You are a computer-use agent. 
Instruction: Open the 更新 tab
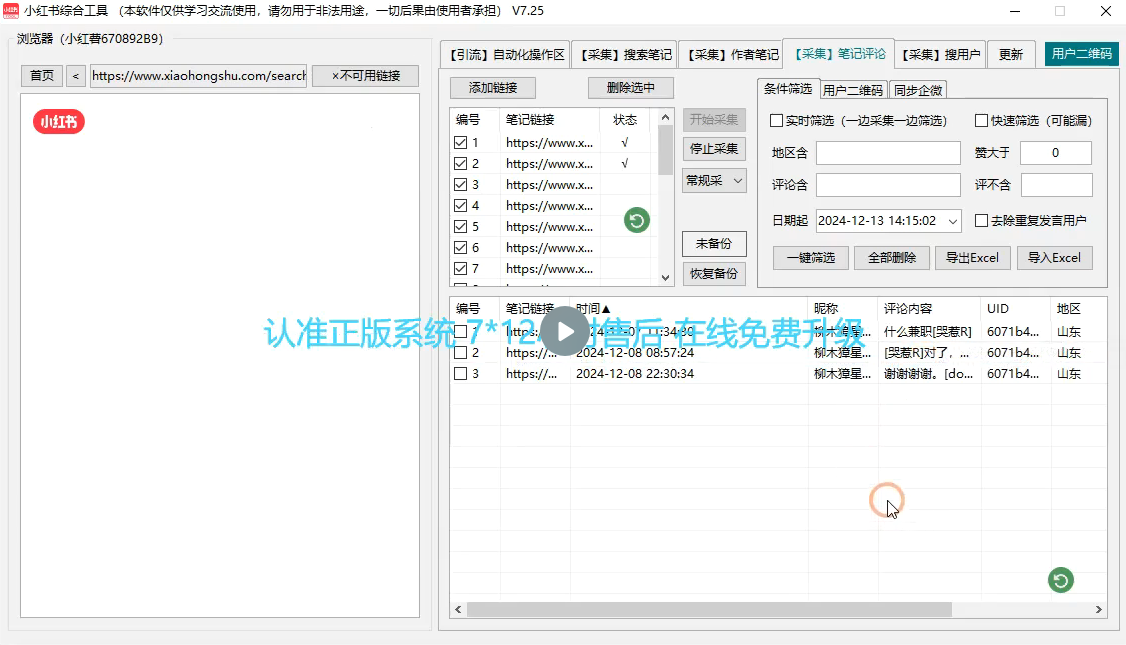tap(1011, 55)
